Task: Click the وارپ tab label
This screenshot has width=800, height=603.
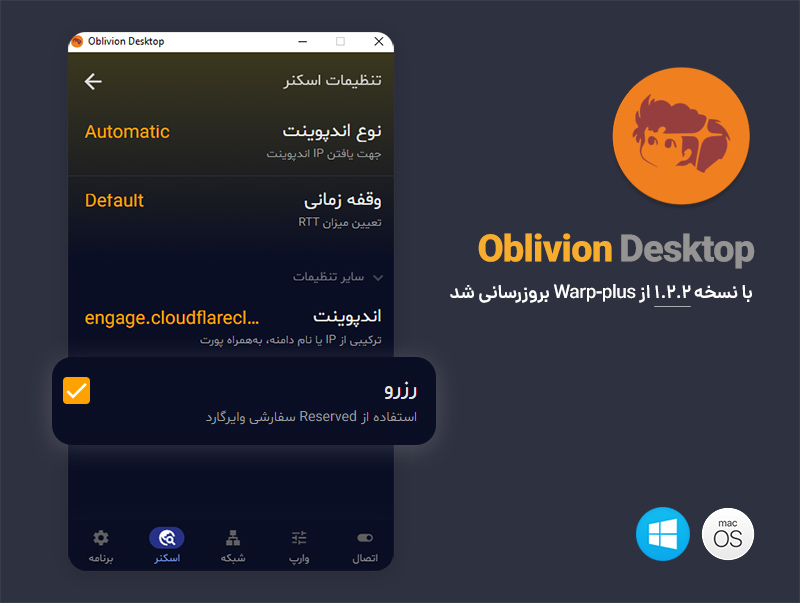Action: pos(299,559)
